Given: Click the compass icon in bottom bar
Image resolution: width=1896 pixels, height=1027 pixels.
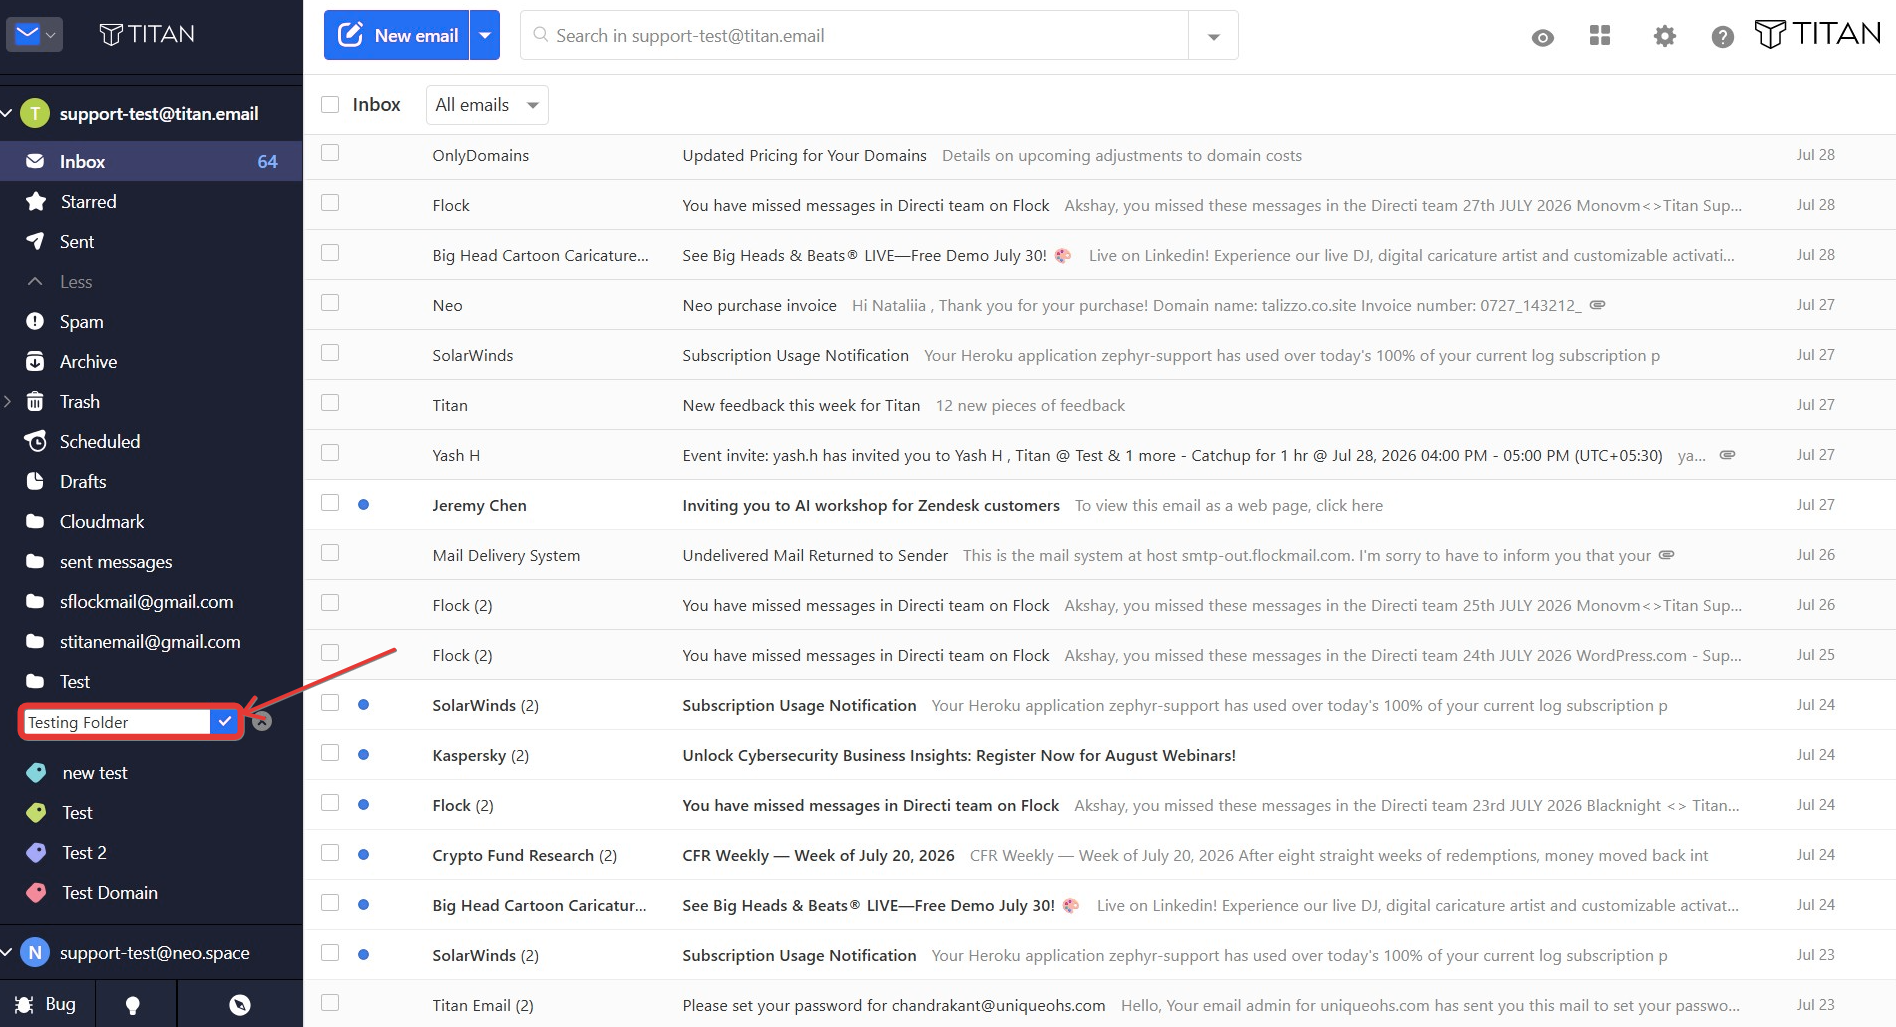Looking at the screenshot, I should pyautogui.click(x=240, y=1005).
